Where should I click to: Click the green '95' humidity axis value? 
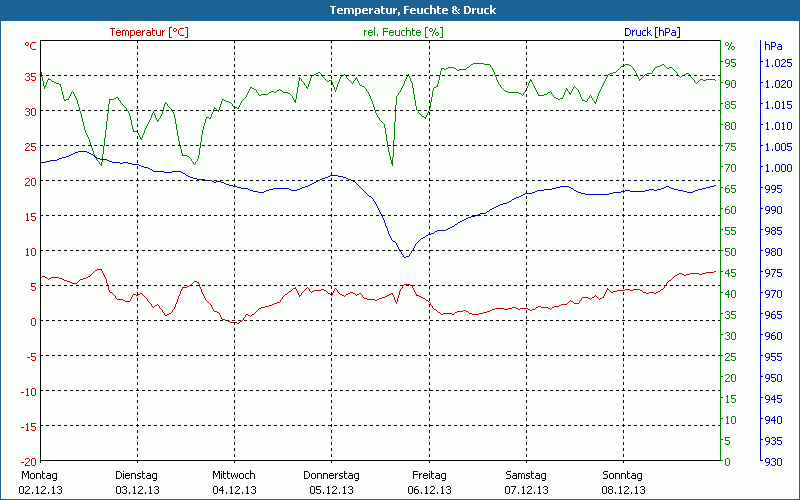(731, 63)
